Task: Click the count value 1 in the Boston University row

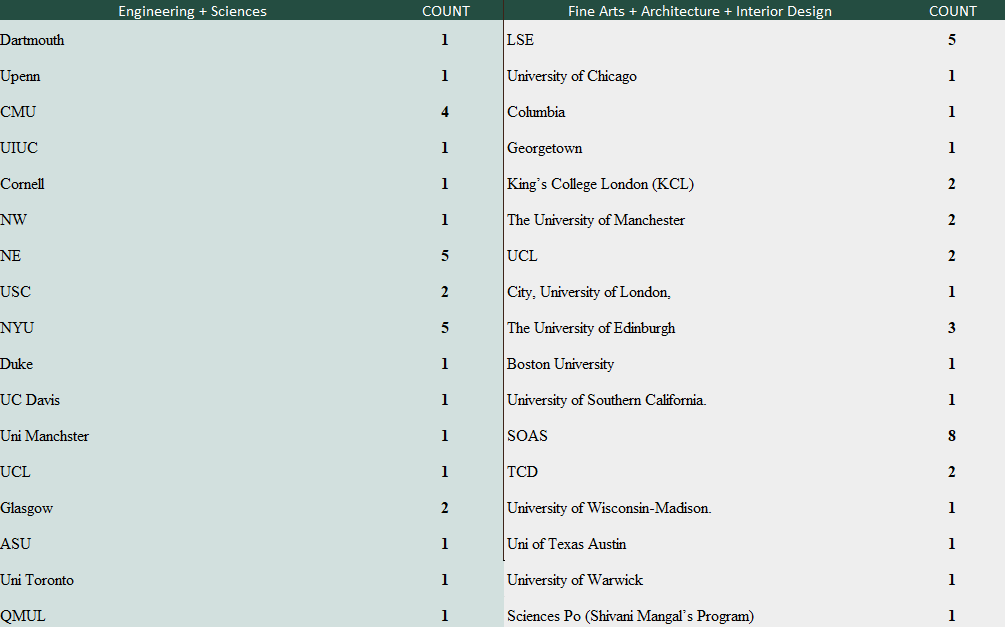Action: 952,364
